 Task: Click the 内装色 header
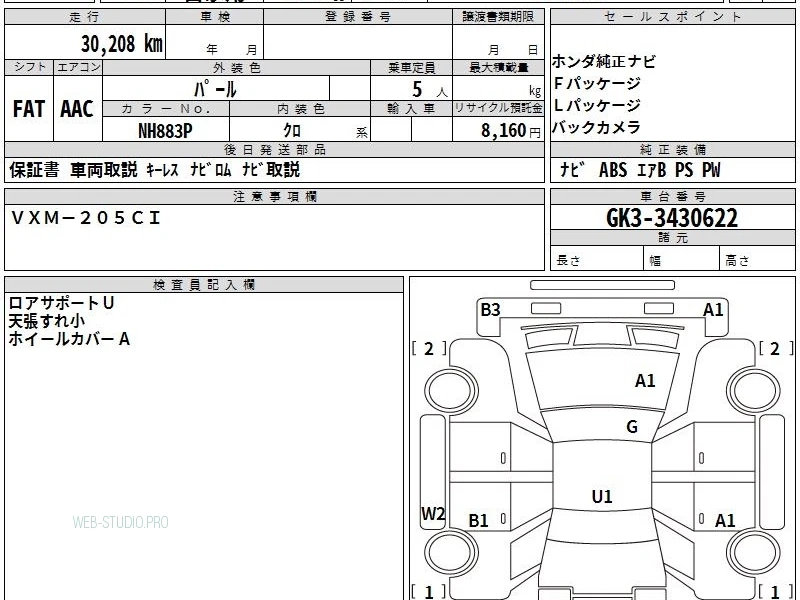[300, 109]
